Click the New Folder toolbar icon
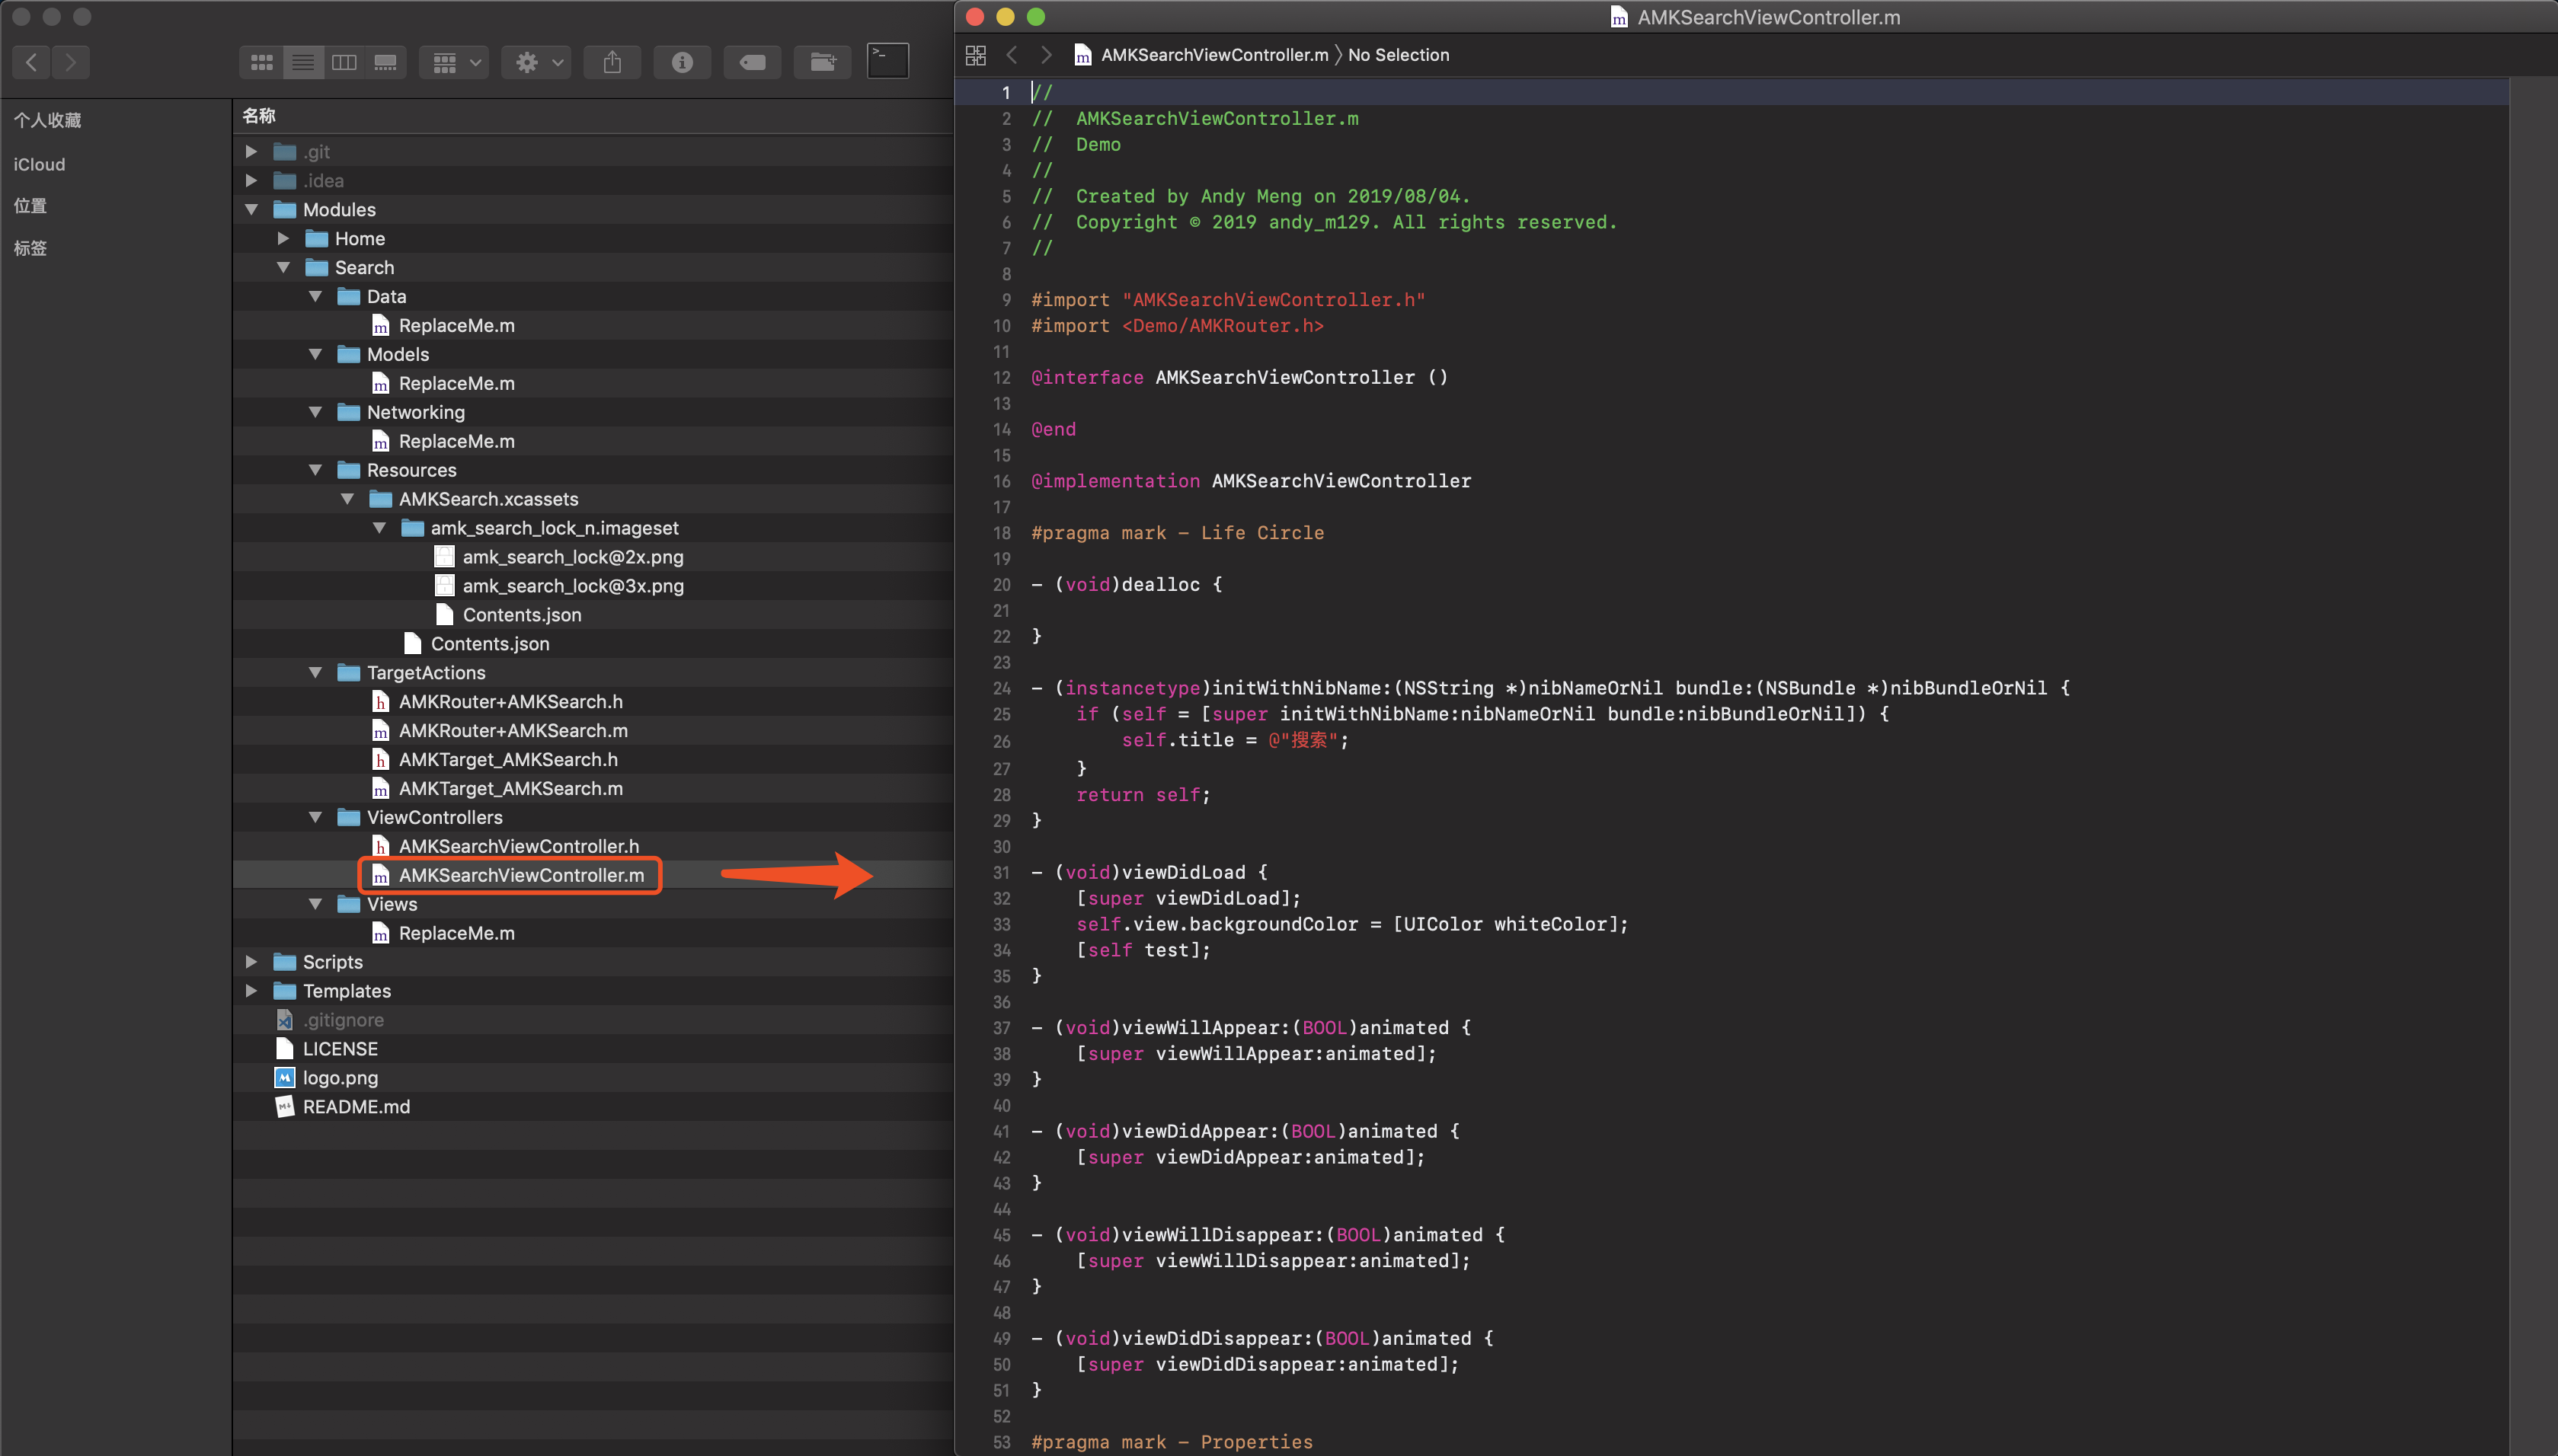The width and height of the screenshot is (2558, 1456). [822, 62]
